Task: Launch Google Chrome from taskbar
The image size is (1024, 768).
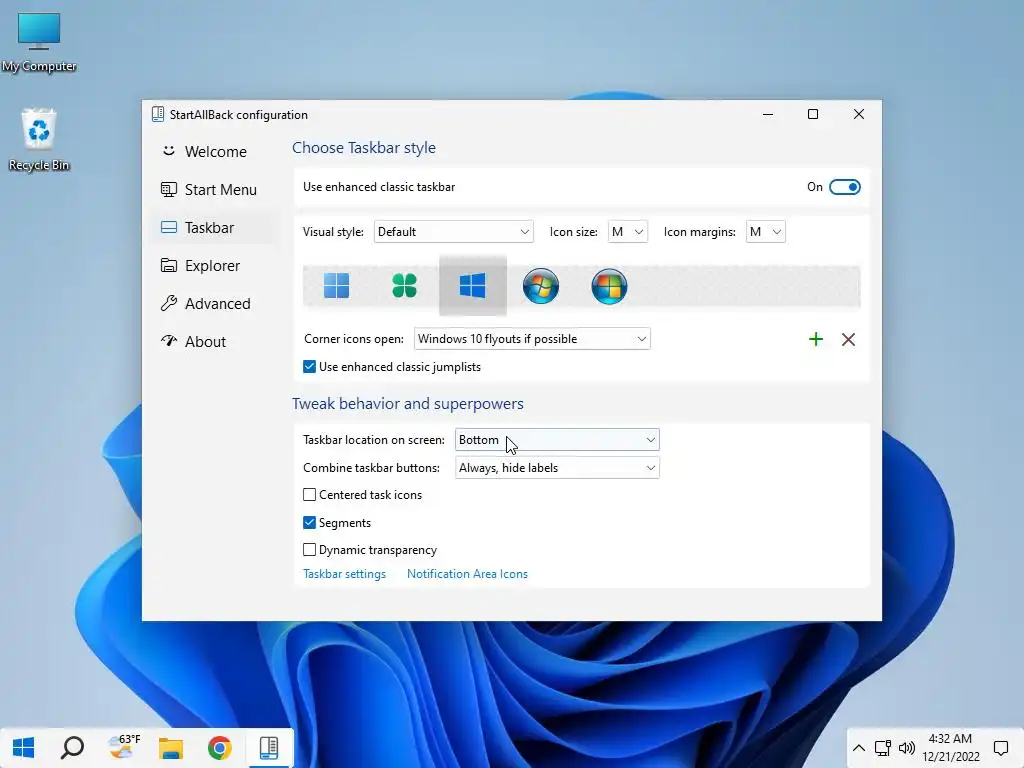Action: [x=219, y=747]
